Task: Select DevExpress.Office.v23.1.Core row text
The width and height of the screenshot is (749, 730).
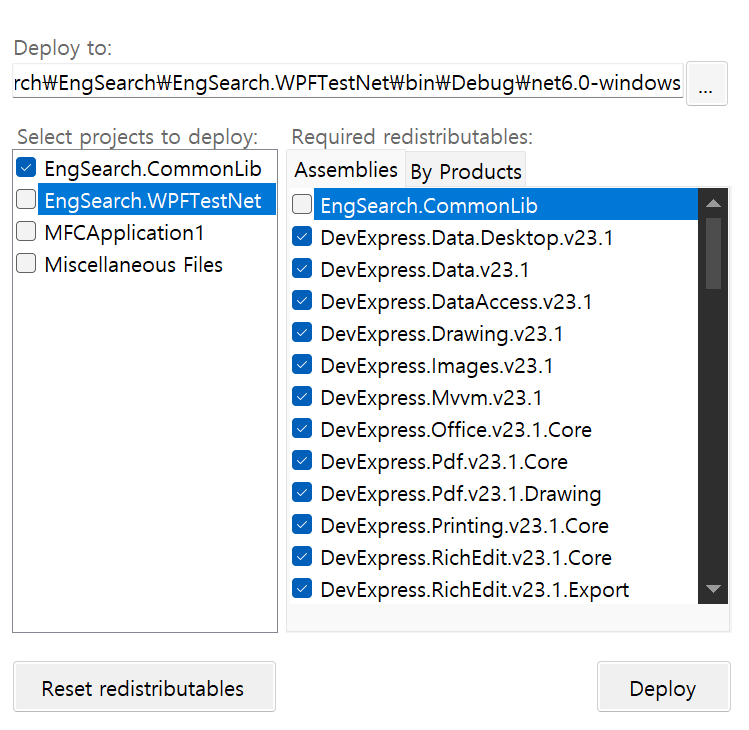Action: [456, 430]
